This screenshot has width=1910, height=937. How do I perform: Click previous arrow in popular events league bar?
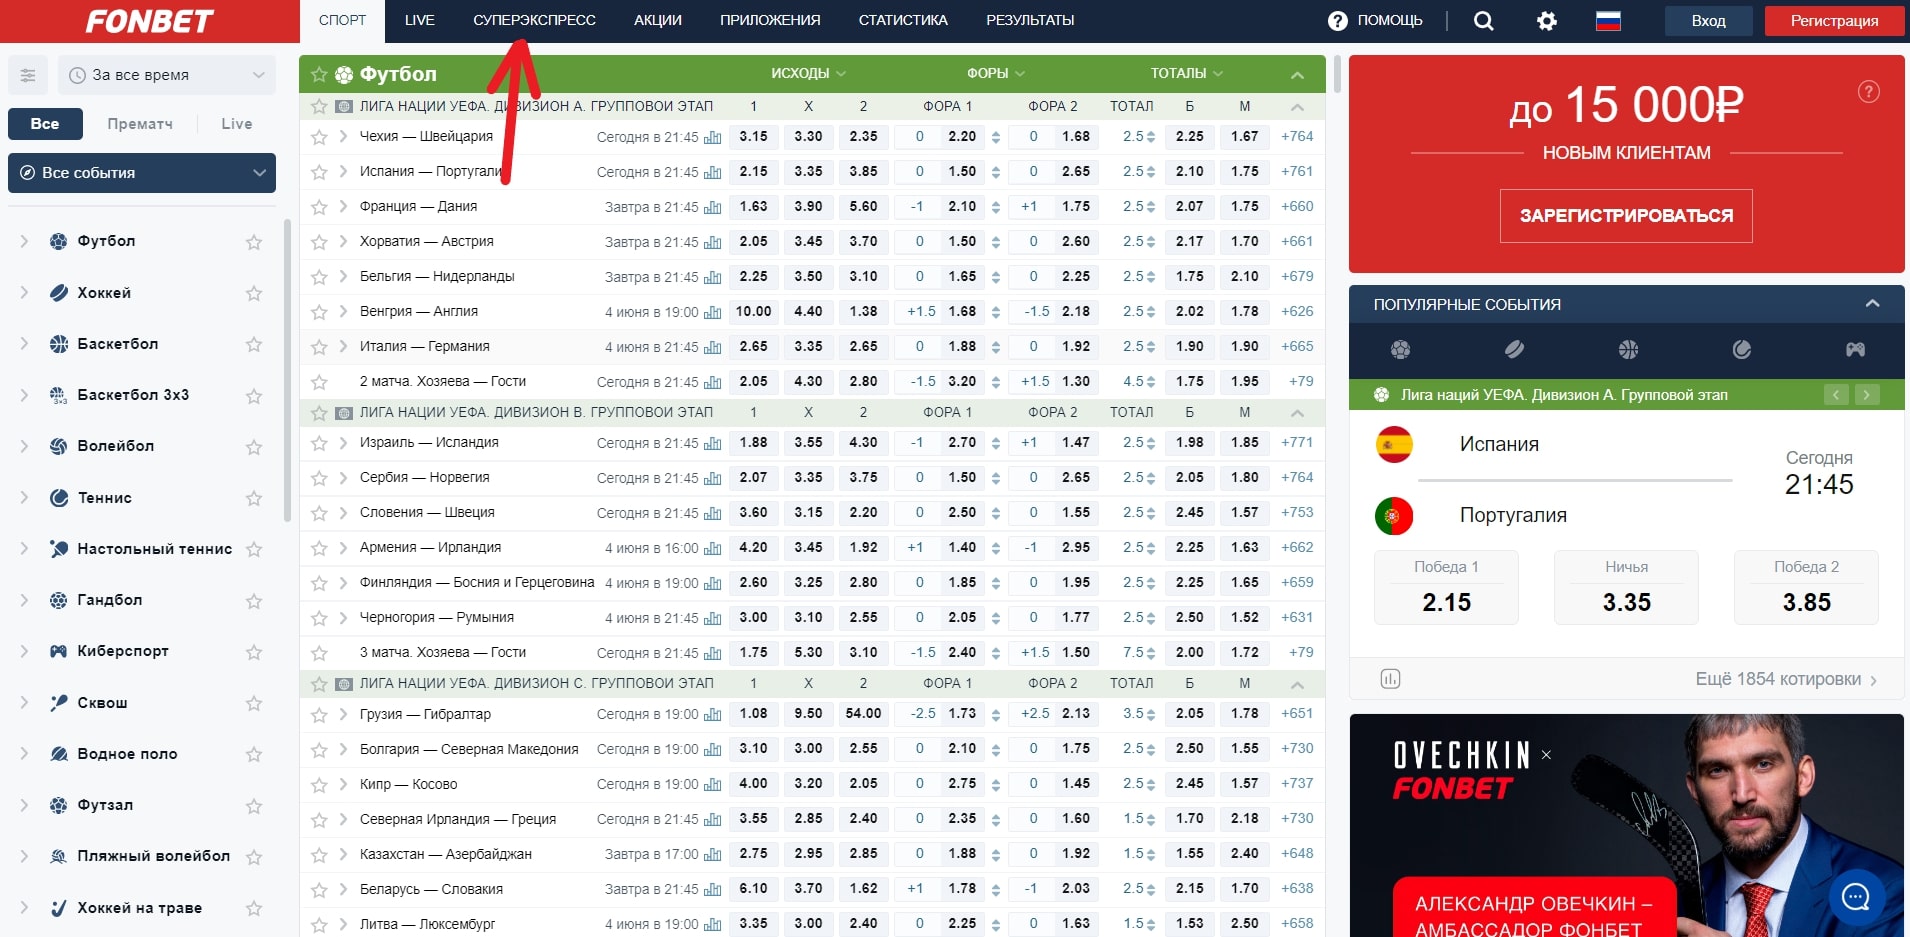click(x=1836, y=395)
